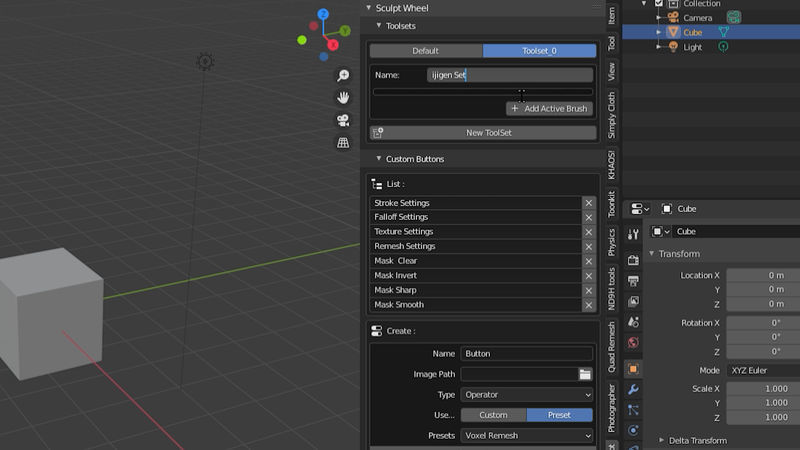Open the Modifiers wrench tab icon
The height and width of the screenshot is (450, 800).
coord(633,389)
